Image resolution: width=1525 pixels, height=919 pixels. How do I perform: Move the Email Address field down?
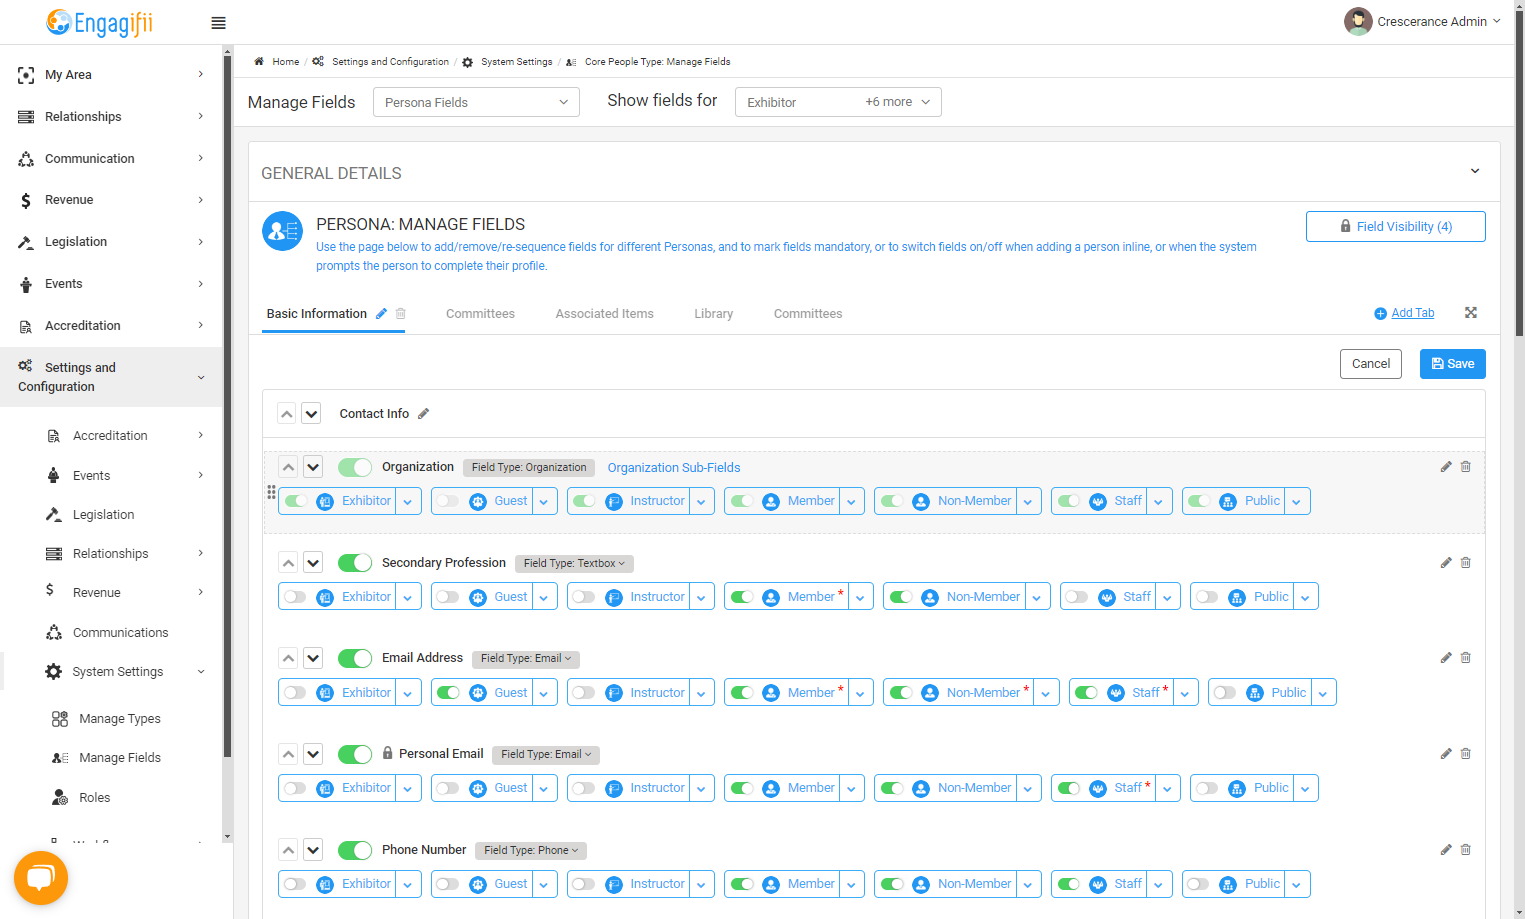click(x=313, y=658)
